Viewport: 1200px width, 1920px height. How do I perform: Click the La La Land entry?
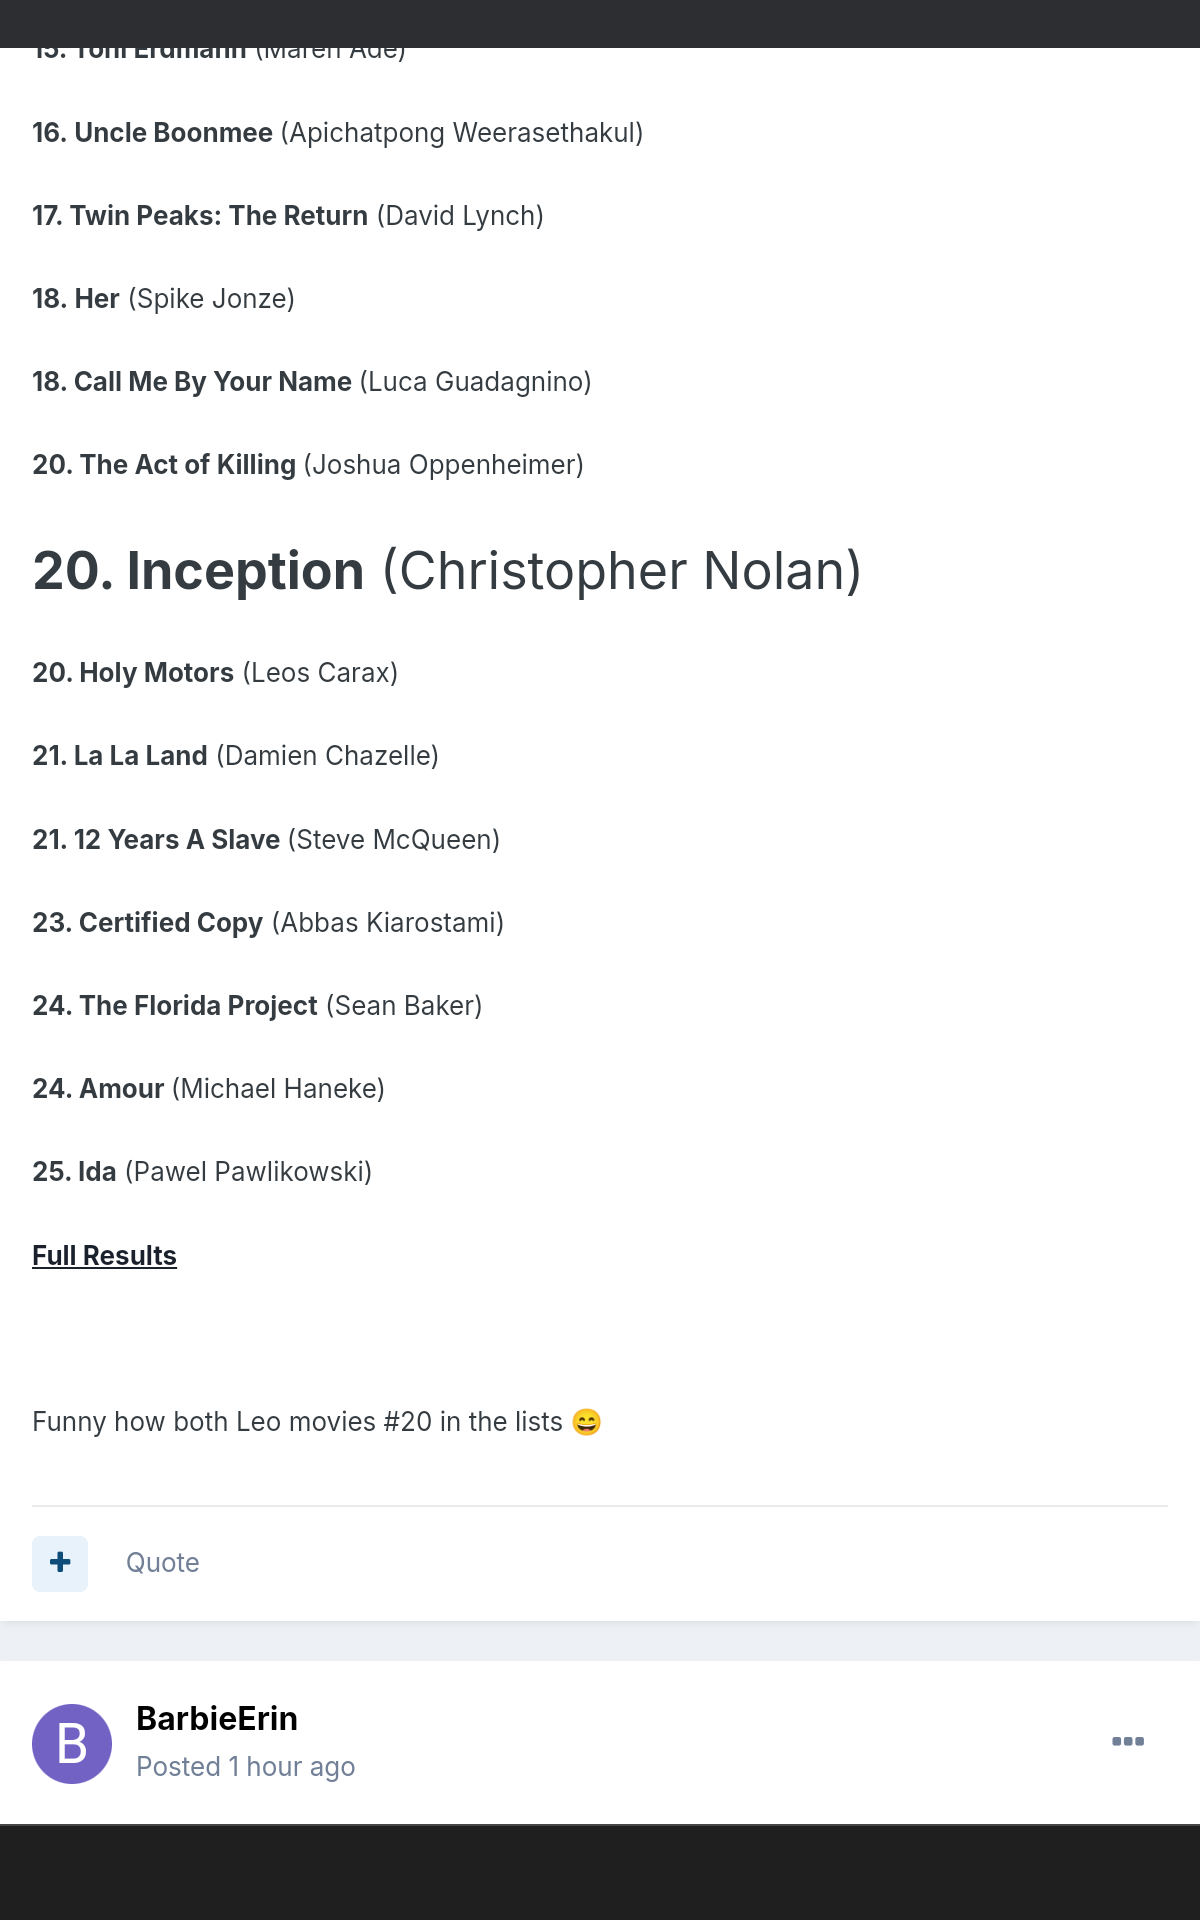(x=235, y=756)
